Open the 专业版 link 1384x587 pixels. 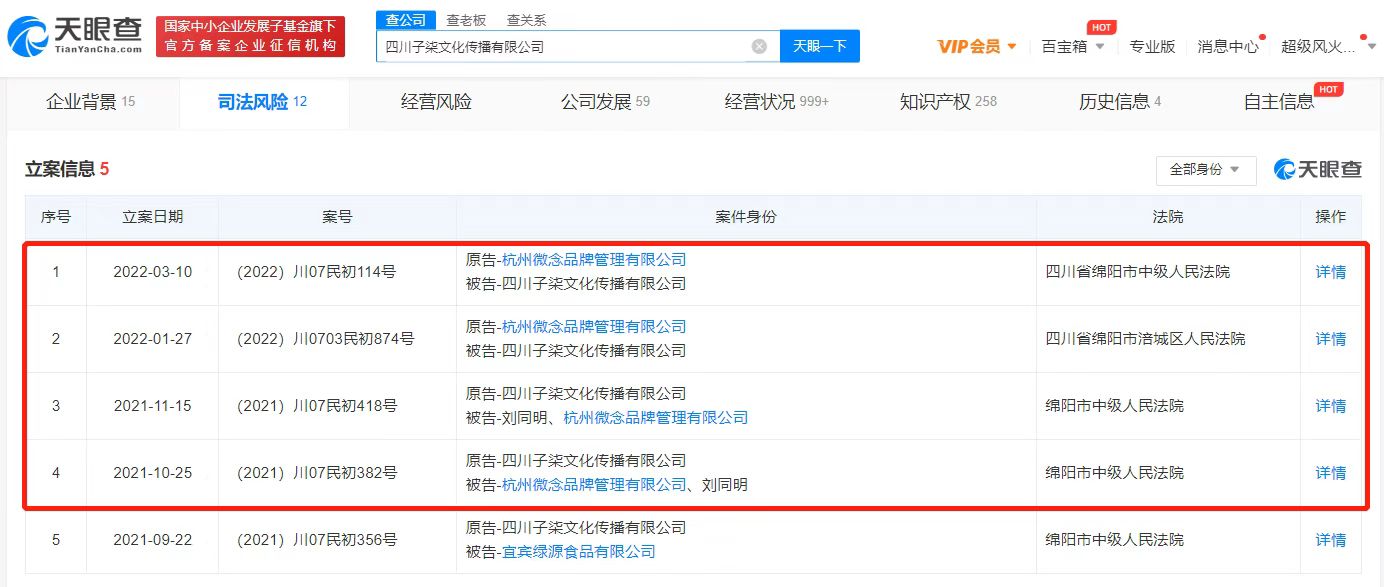pyautogui.click(x=1152, y=46)
